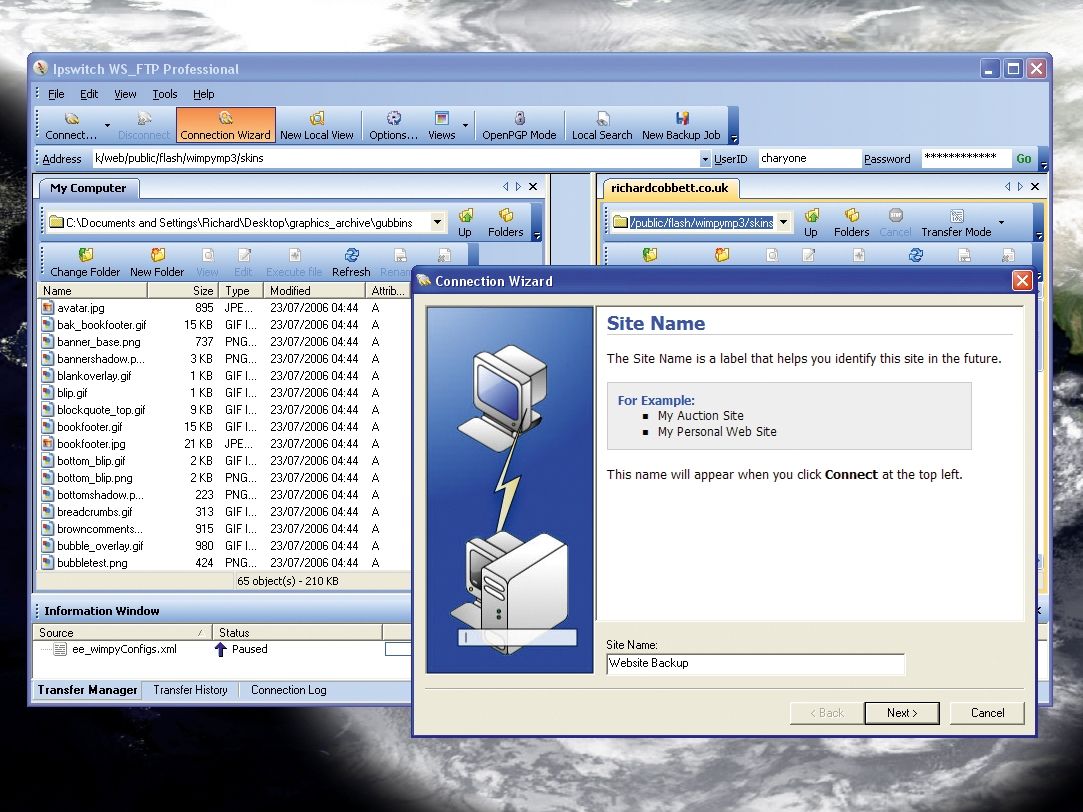Open the Edit menu
1083x812 pixels.
[89, 94]
